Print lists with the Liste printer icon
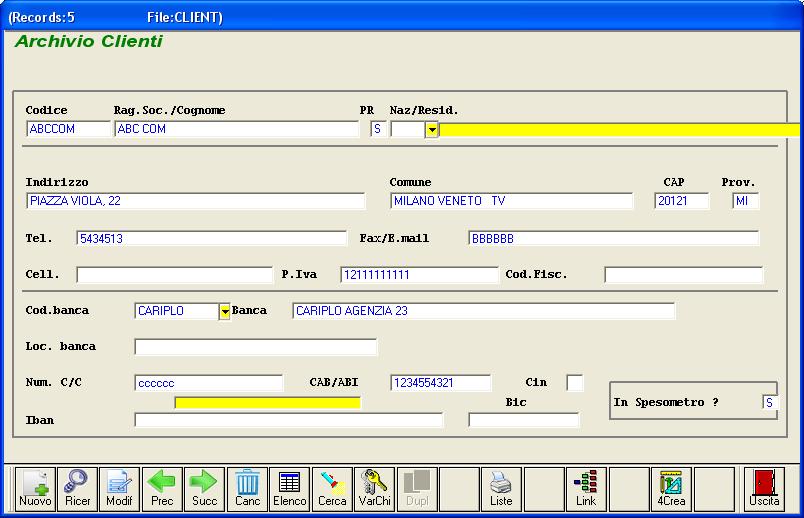This screenshot has width=804, height=518. coord(501,489)
